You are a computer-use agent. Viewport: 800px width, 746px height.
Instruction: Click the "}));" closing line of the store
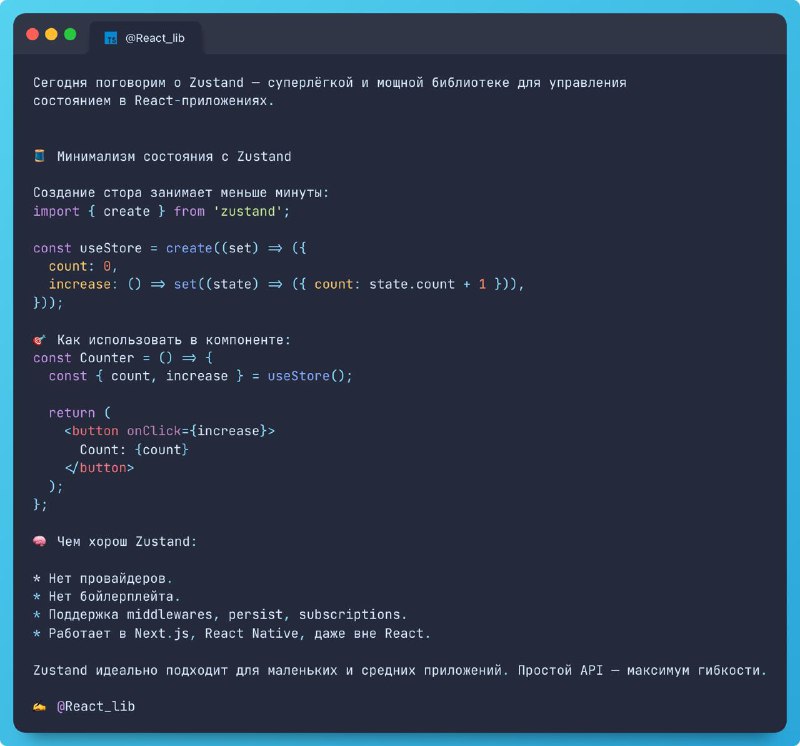tap(48, 303)
